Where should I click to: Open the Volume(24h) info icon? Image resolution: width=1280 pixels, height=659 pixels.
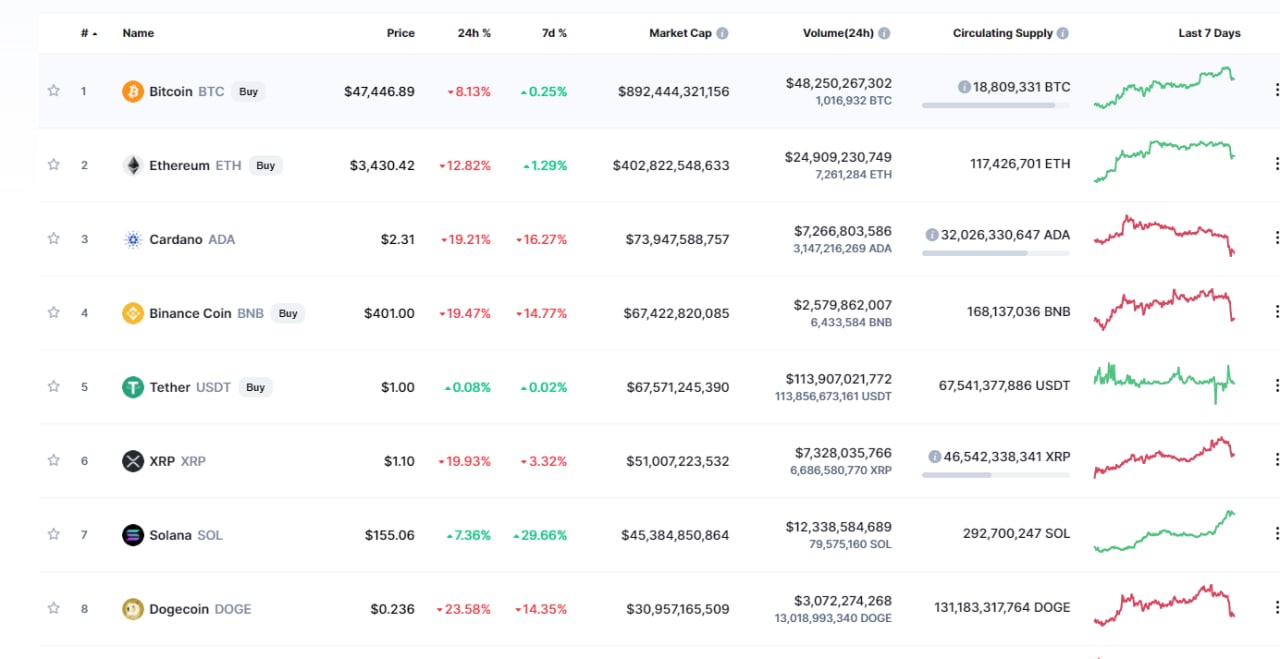tap(884, 33)
